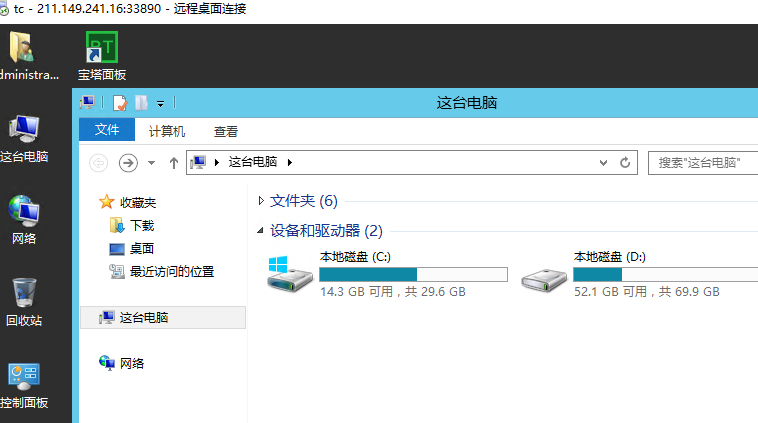Click the forward navigation arrow

coord(128,162)
